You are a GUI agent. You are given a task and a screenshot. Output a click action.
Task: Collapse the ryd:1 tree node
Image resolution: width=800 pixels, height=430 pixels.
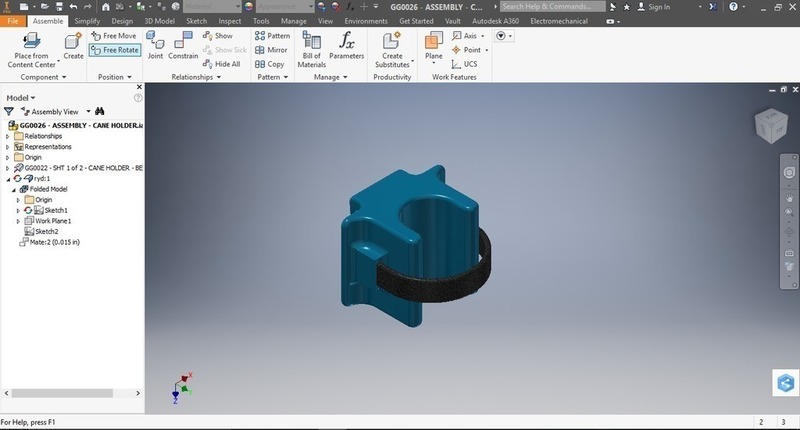[x=8, y=178]
